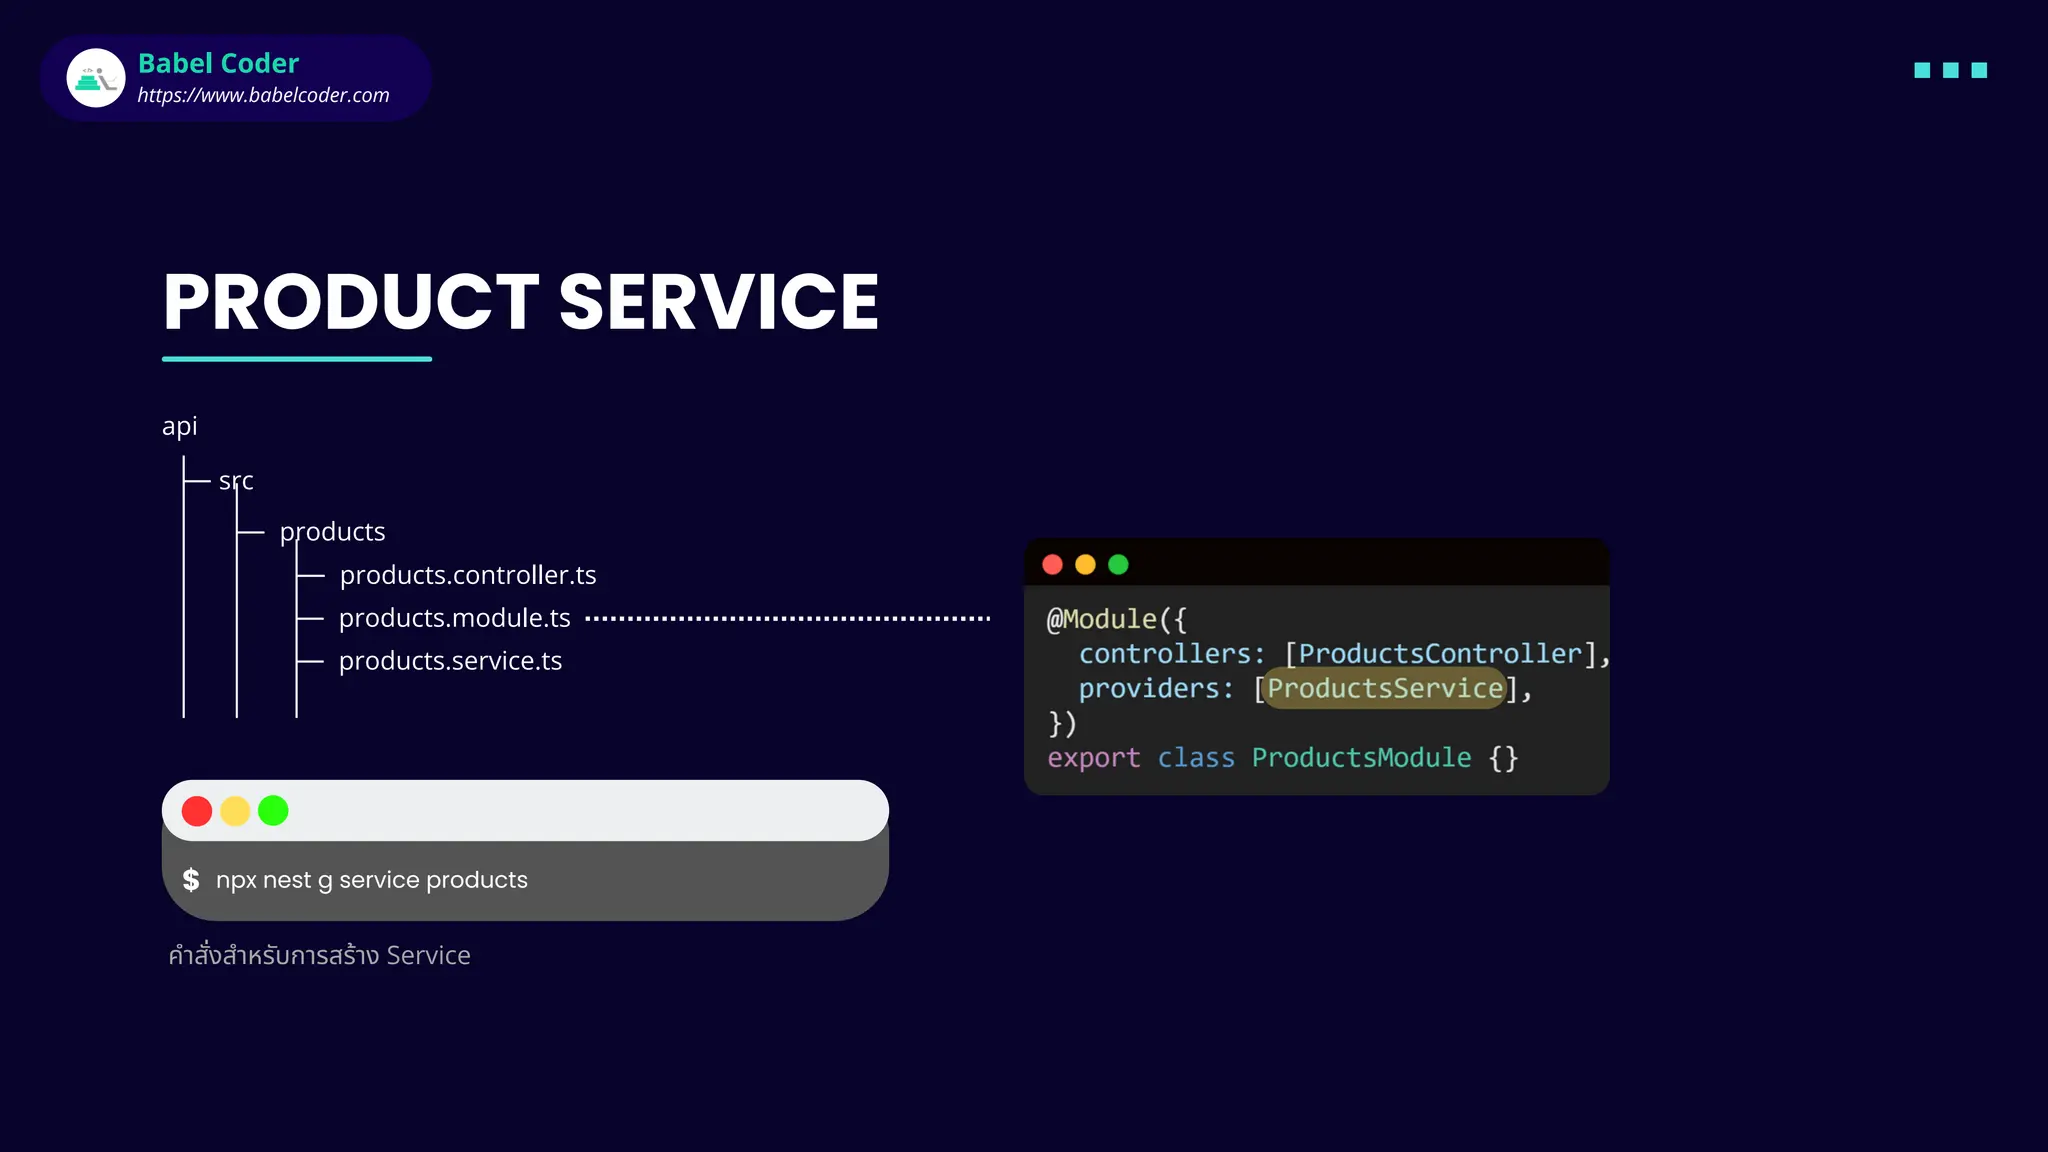Screen dimensions: 2048x1152
Task: Select the products folder in tree
Action: coord(332,532)
